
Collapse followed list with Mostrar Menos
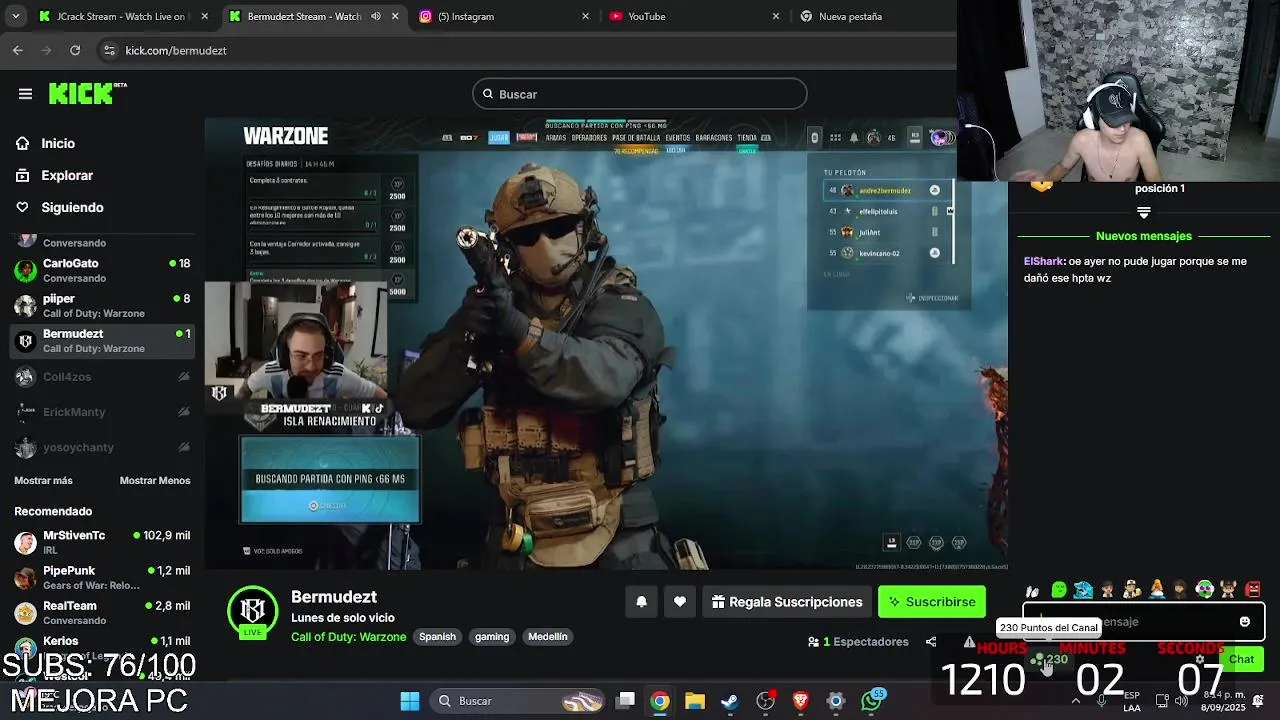(x=155, y=480)
